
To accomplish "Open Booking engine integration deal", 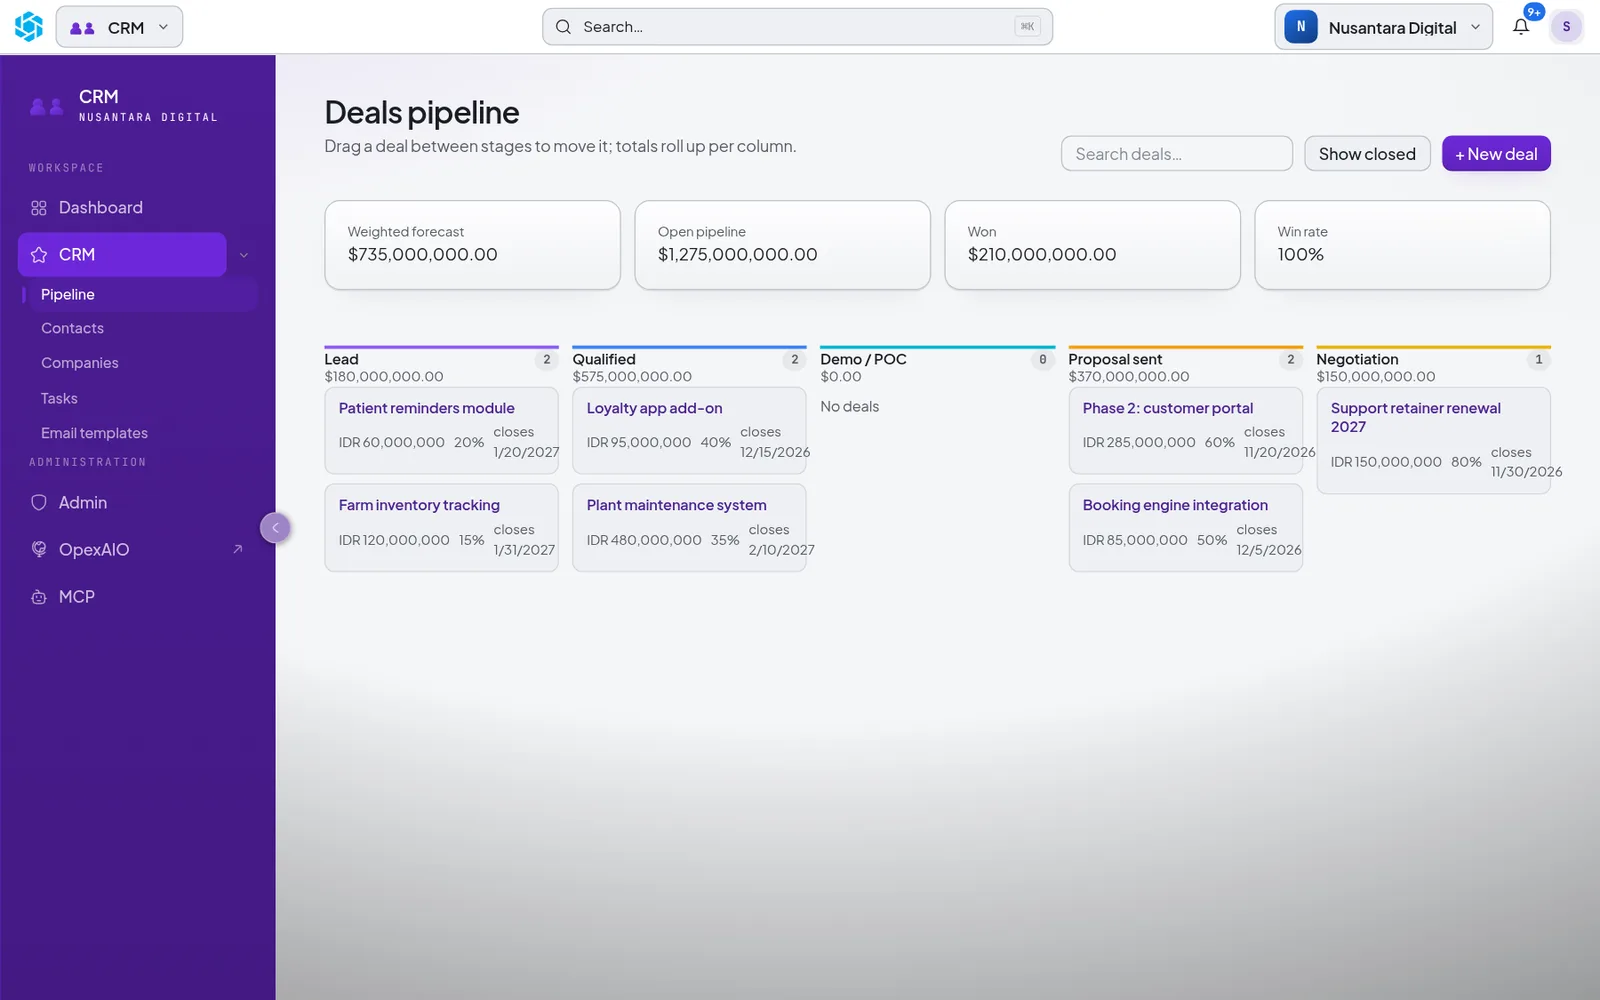I will [x=1185, y=528].
